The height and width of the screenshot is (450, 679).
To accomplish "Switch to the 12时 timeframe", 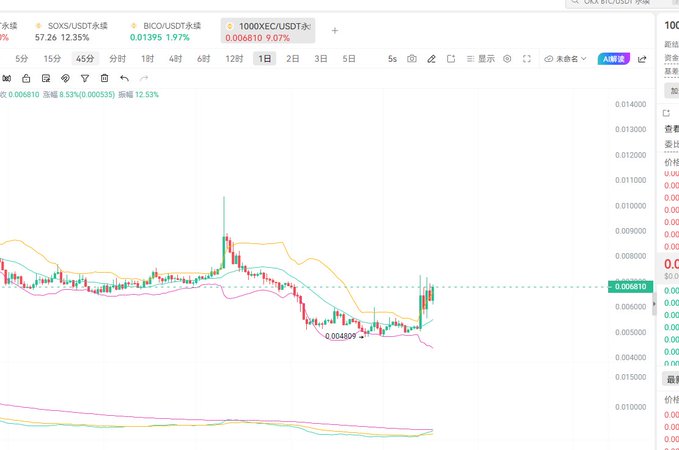I will click(x=234, y=59).
